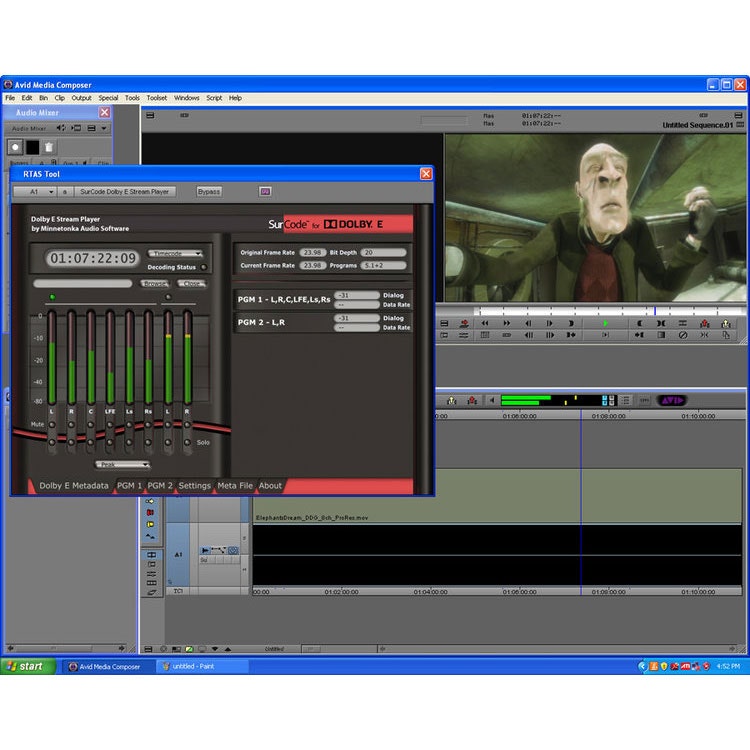Click the trash icon in Audio Mixer

click(x=49, y=147)
